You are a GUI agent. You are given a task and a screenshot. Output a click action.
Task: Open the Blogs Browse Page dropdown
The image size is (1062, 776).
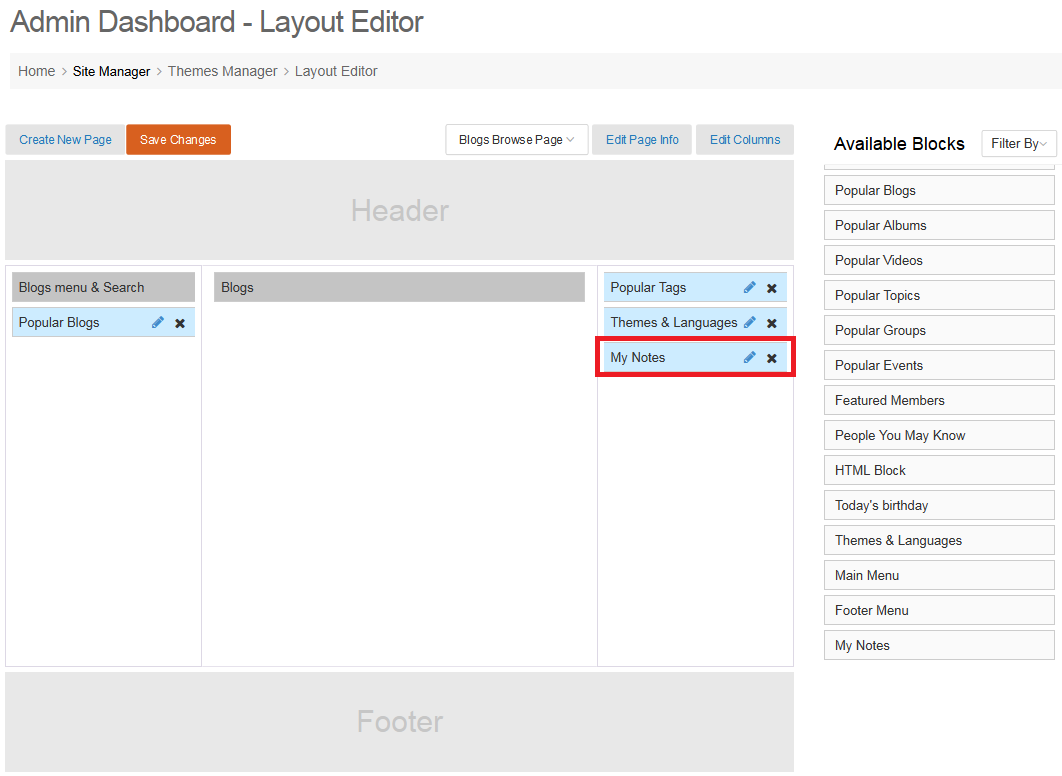point(516,140)
